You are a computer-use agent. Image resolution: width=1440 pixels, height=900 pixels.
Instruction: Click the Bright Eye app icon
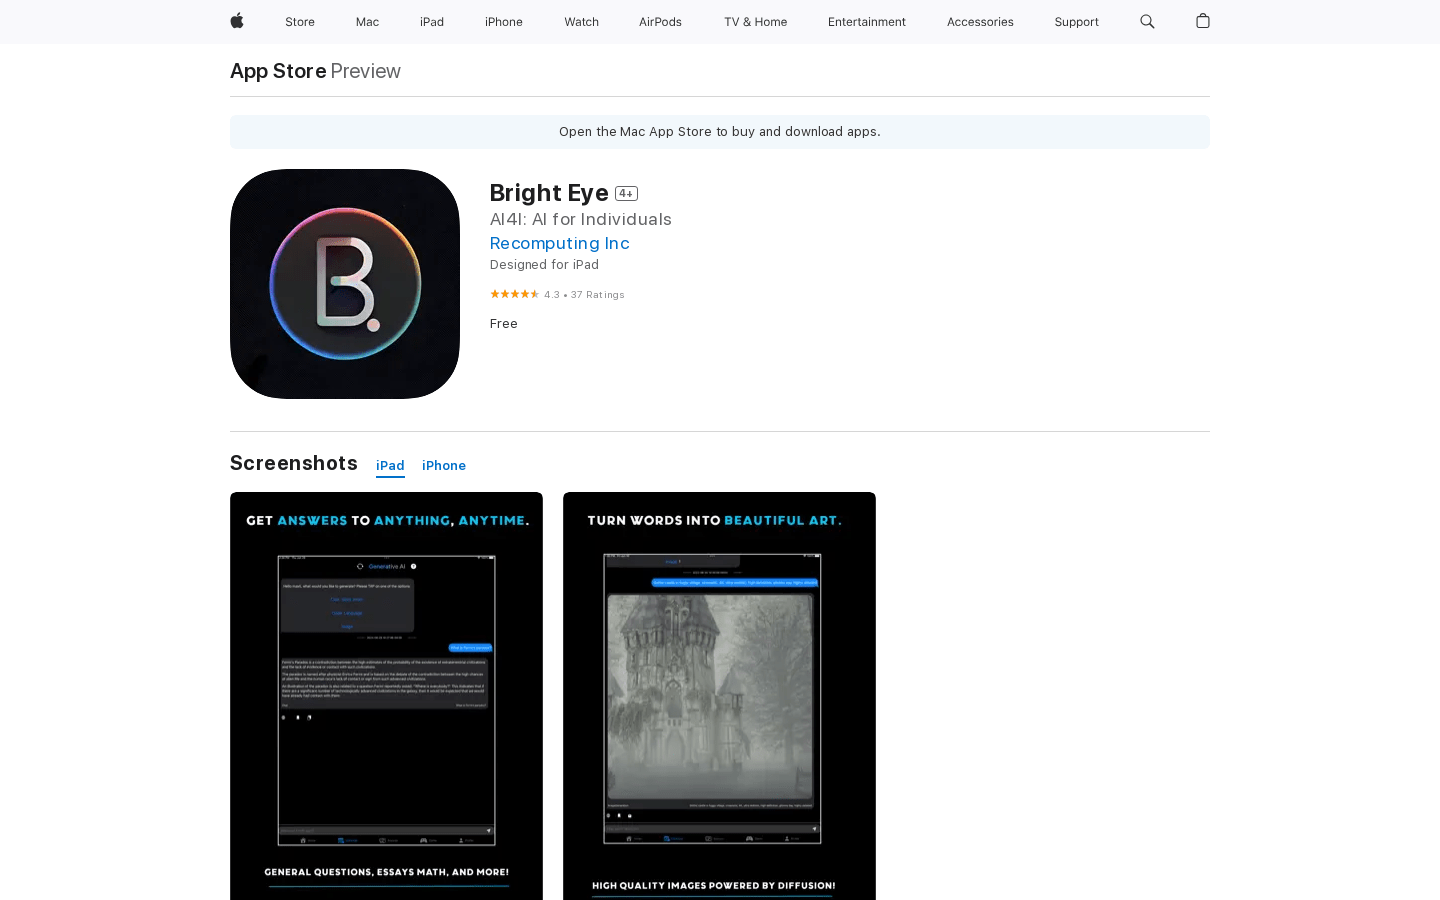click(x=345, y=284)
